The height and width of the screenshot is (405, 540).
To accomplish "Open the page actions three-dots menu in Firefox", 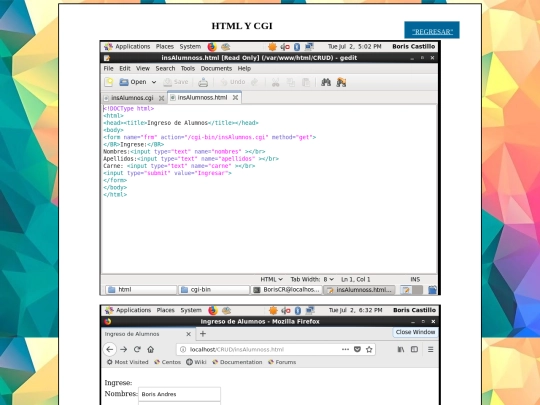I will (345, 349).
